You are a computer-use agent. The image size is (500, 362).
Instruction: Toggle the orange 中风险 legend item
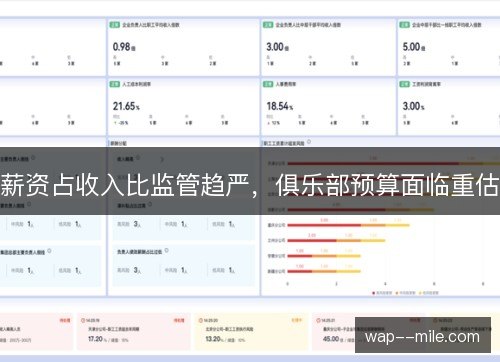[405, 293]
